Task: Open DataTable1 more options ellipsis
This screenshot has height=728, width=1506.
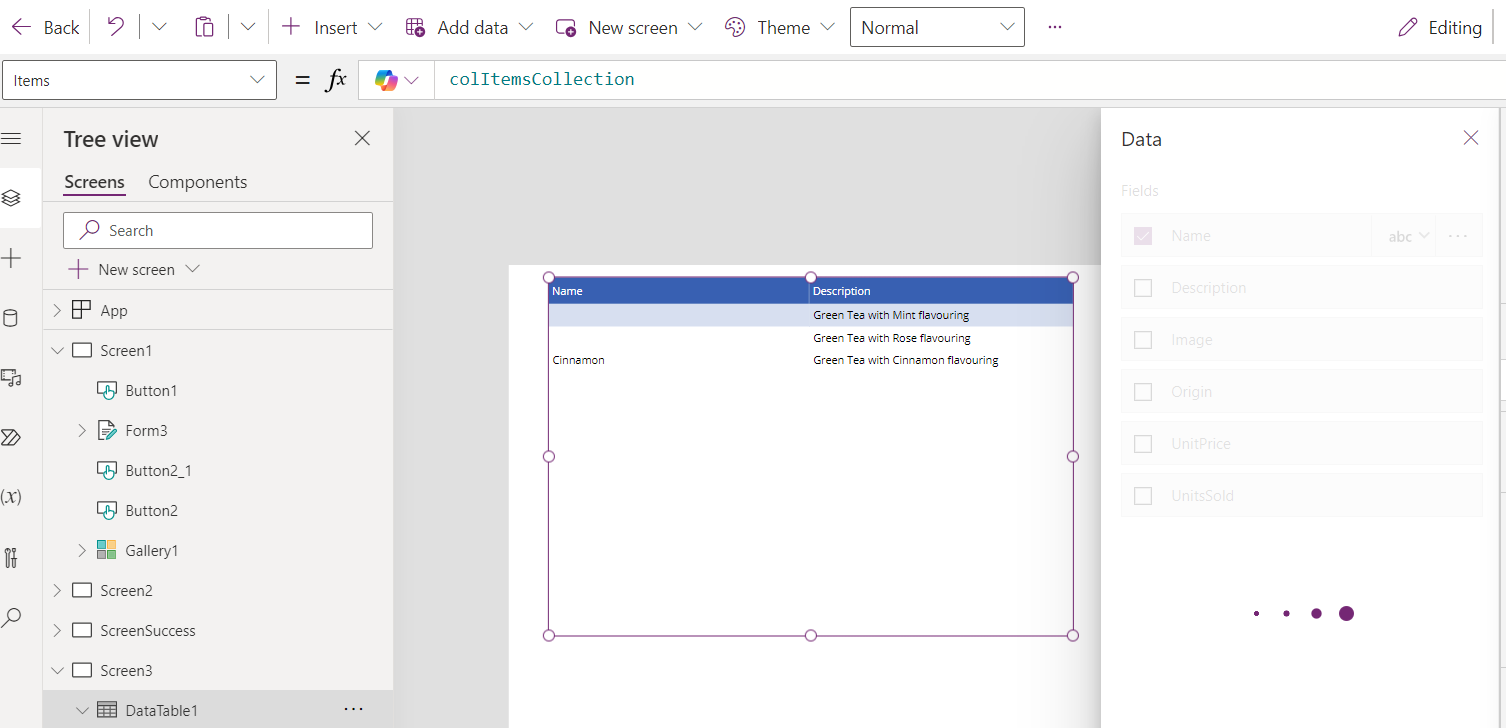Action: pyautogui.click(x=353, y=709)
